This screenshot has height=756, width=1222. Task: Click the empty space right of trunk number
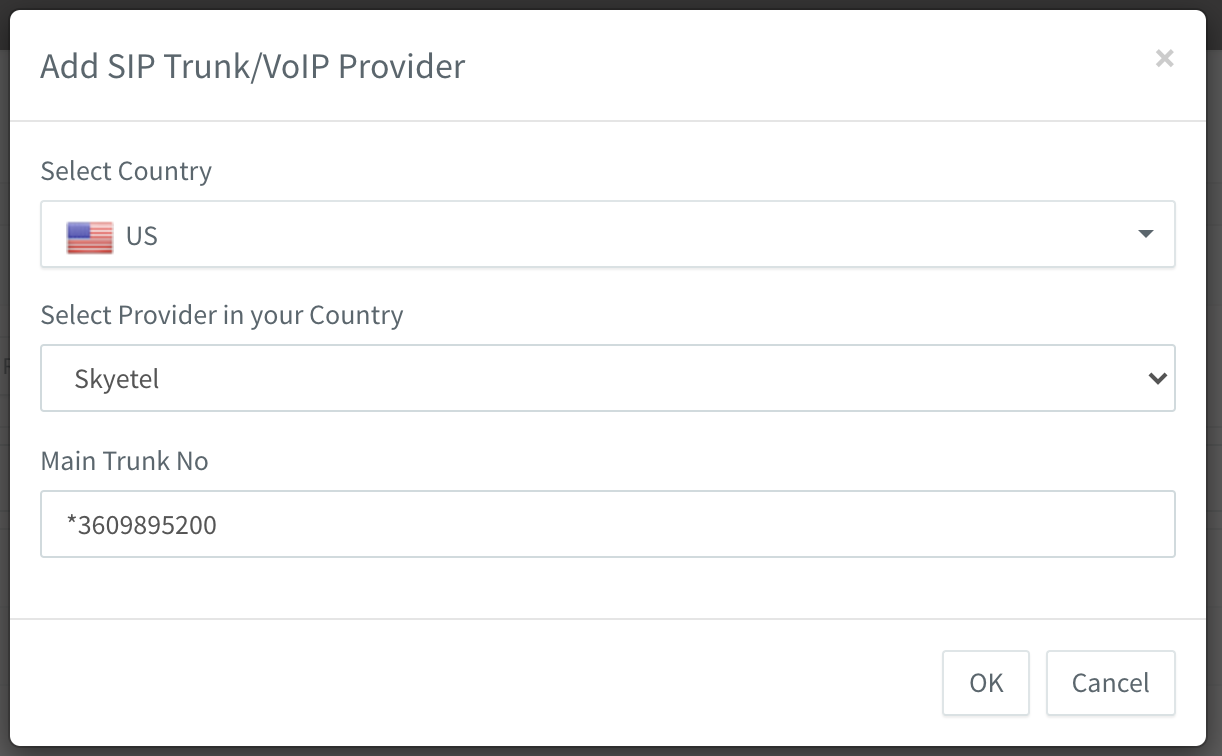point(690,524)
